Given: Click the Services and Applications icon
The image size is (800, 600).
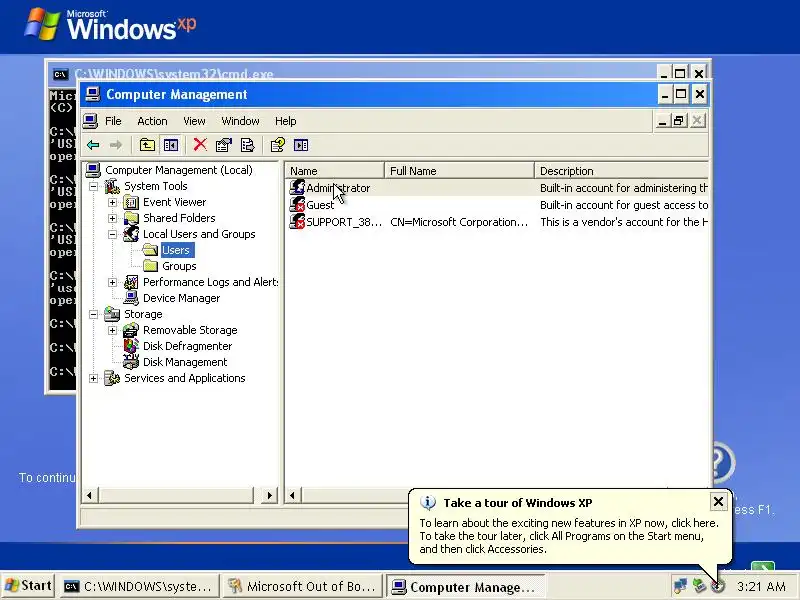Looking at the screenshot, I should point(112,378).
